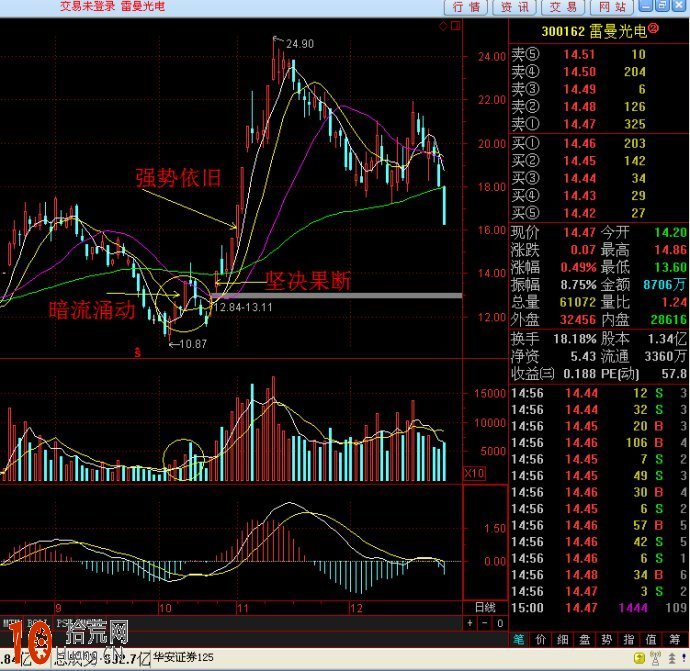
Task: Click month marker 12 on the time axis
Action: coord(356,609)
